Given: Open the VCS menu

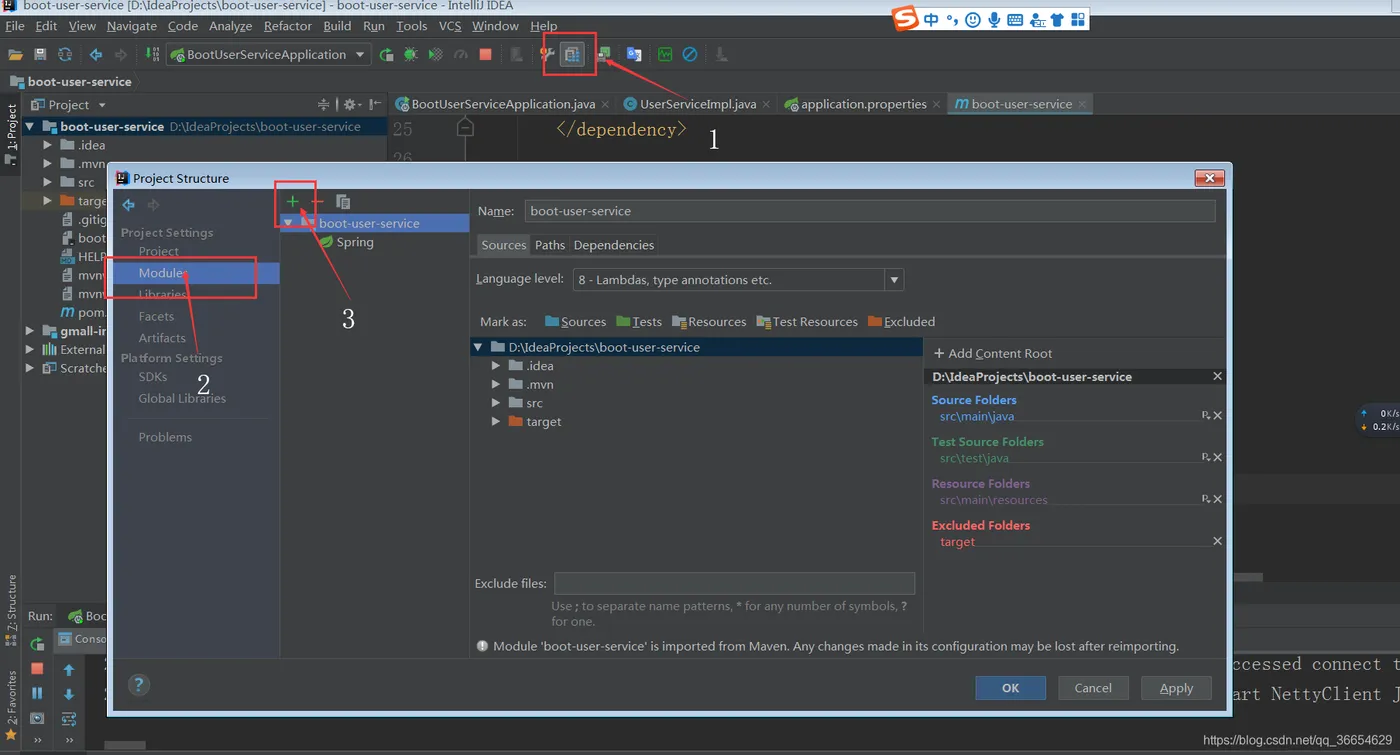Looking at the screenshot, I should (x=450, y=26).
